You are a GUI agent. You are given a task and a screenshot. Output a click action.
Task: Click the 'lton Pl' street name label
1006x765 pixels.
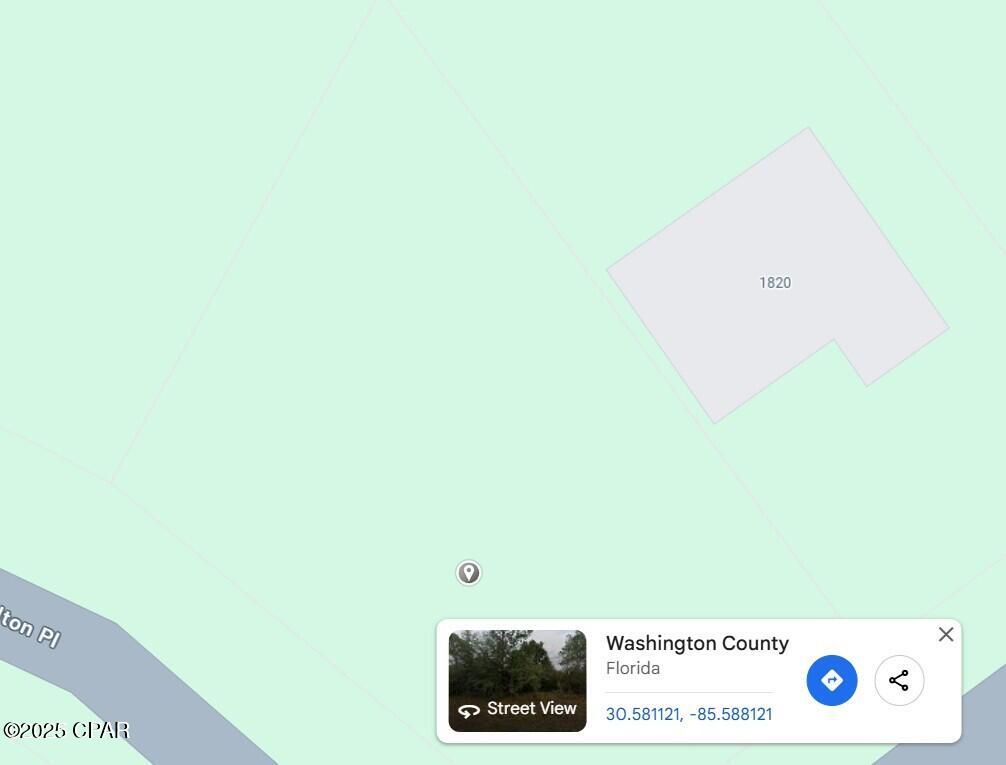(30, 625)
